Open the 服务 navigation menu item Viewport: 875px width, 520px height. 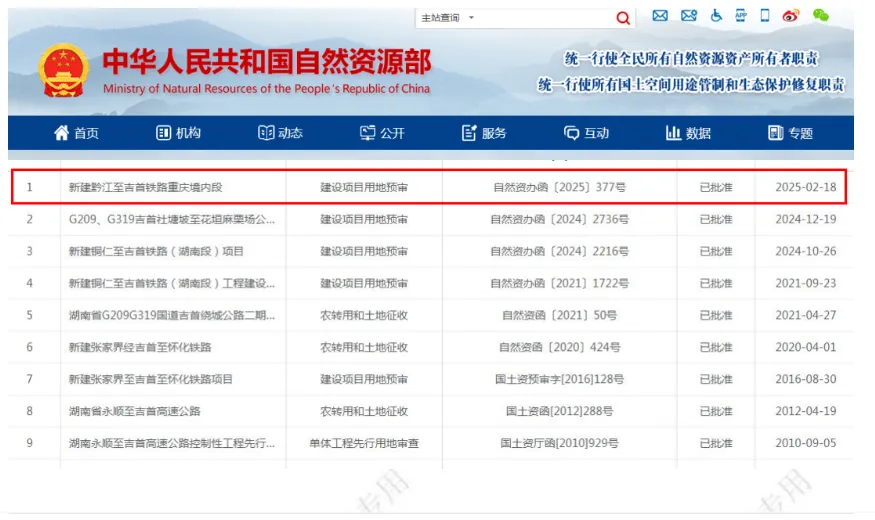click(484, 133)
